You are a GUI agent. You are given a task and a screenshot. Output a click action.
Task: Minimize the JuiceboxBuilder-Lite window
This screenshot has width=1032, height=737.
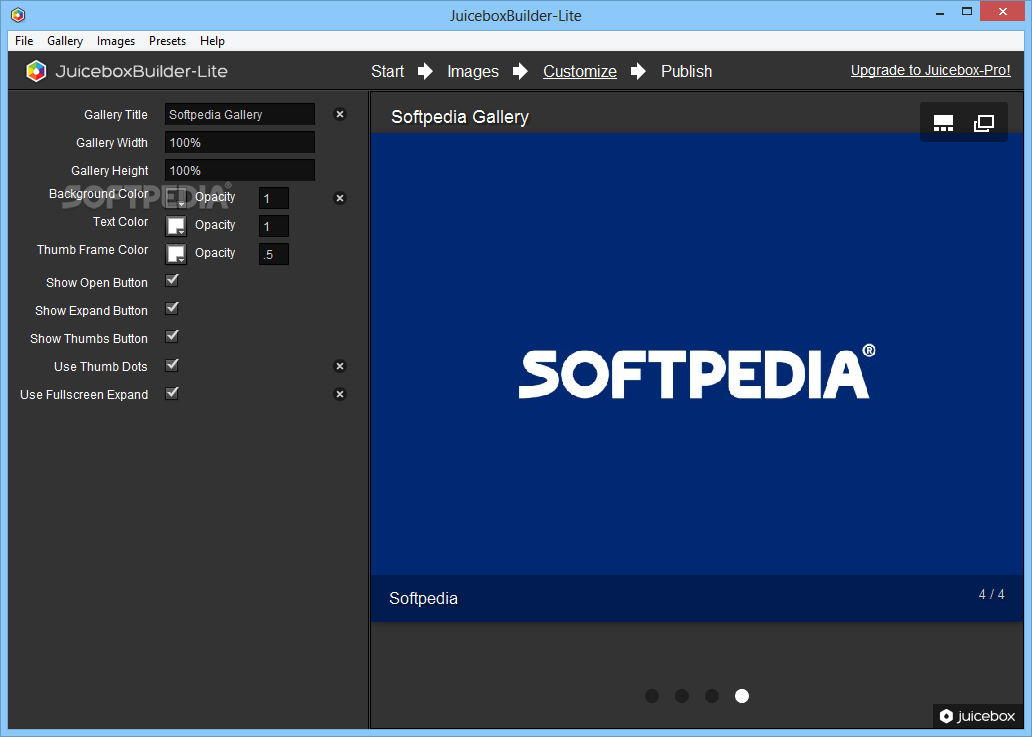[x=939, y=12]
